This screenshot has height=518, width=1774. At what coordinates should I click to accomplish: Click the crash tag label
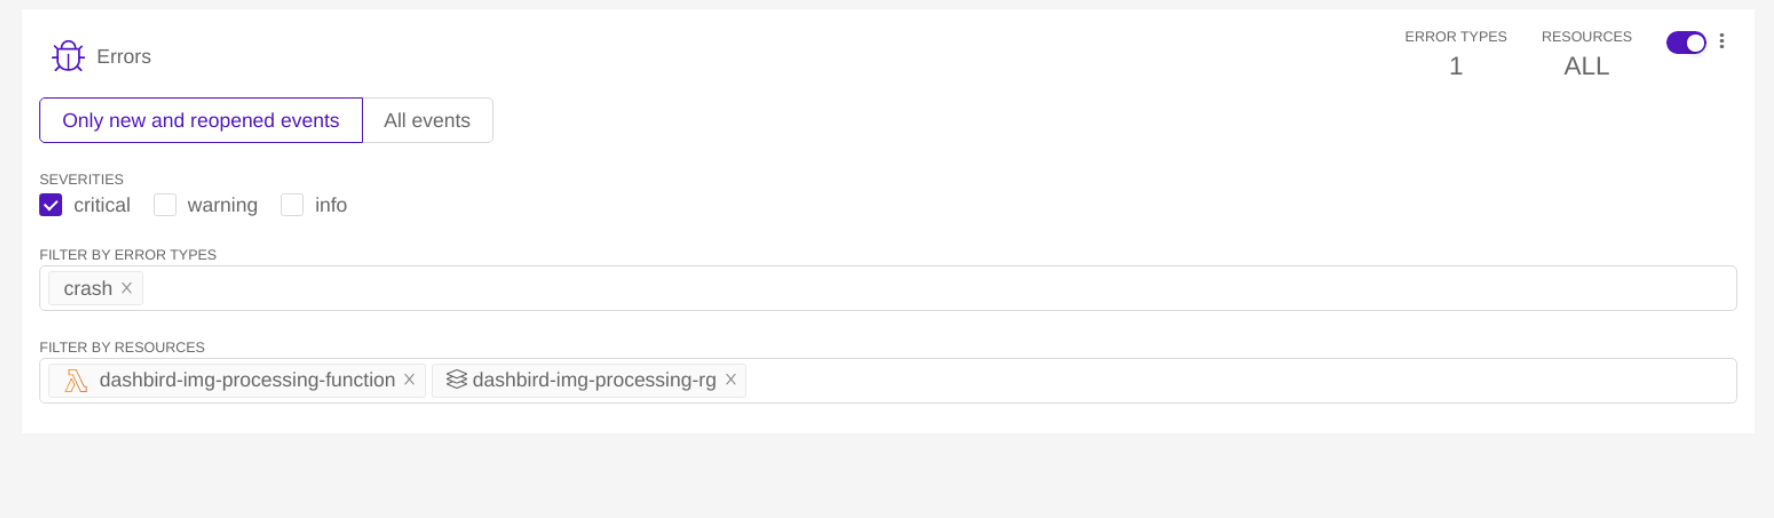88,288
